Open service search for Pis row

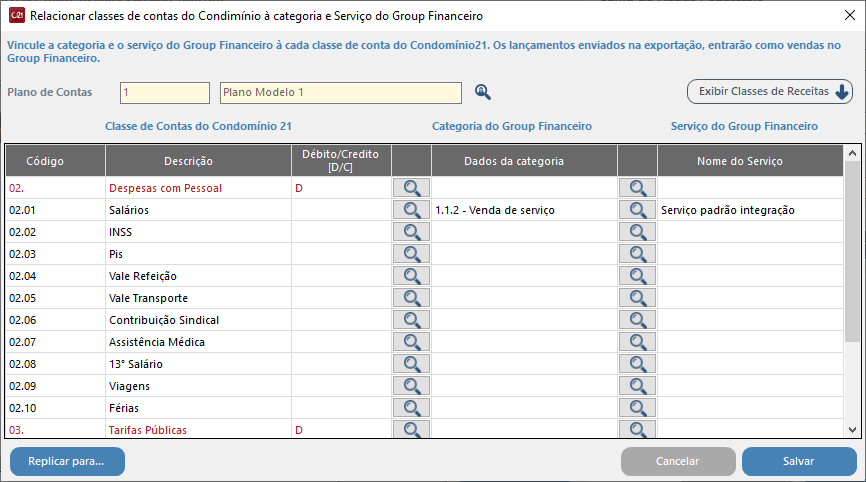(637, 254)
